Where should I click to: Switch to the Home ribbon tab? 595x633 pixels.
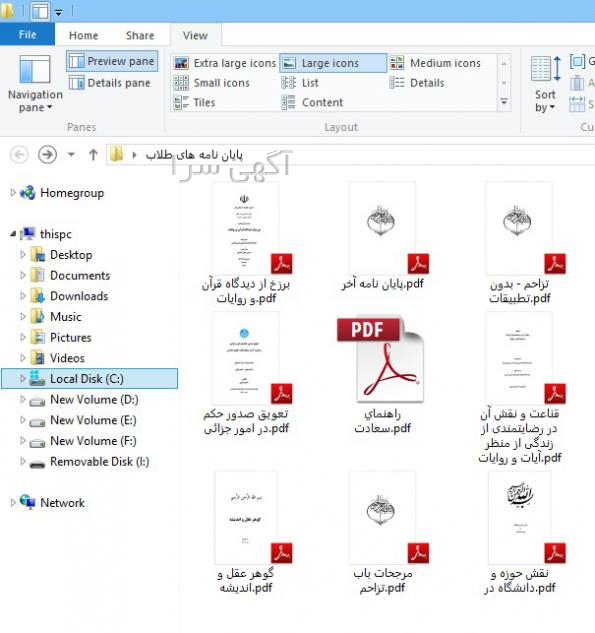click(83, 36)
